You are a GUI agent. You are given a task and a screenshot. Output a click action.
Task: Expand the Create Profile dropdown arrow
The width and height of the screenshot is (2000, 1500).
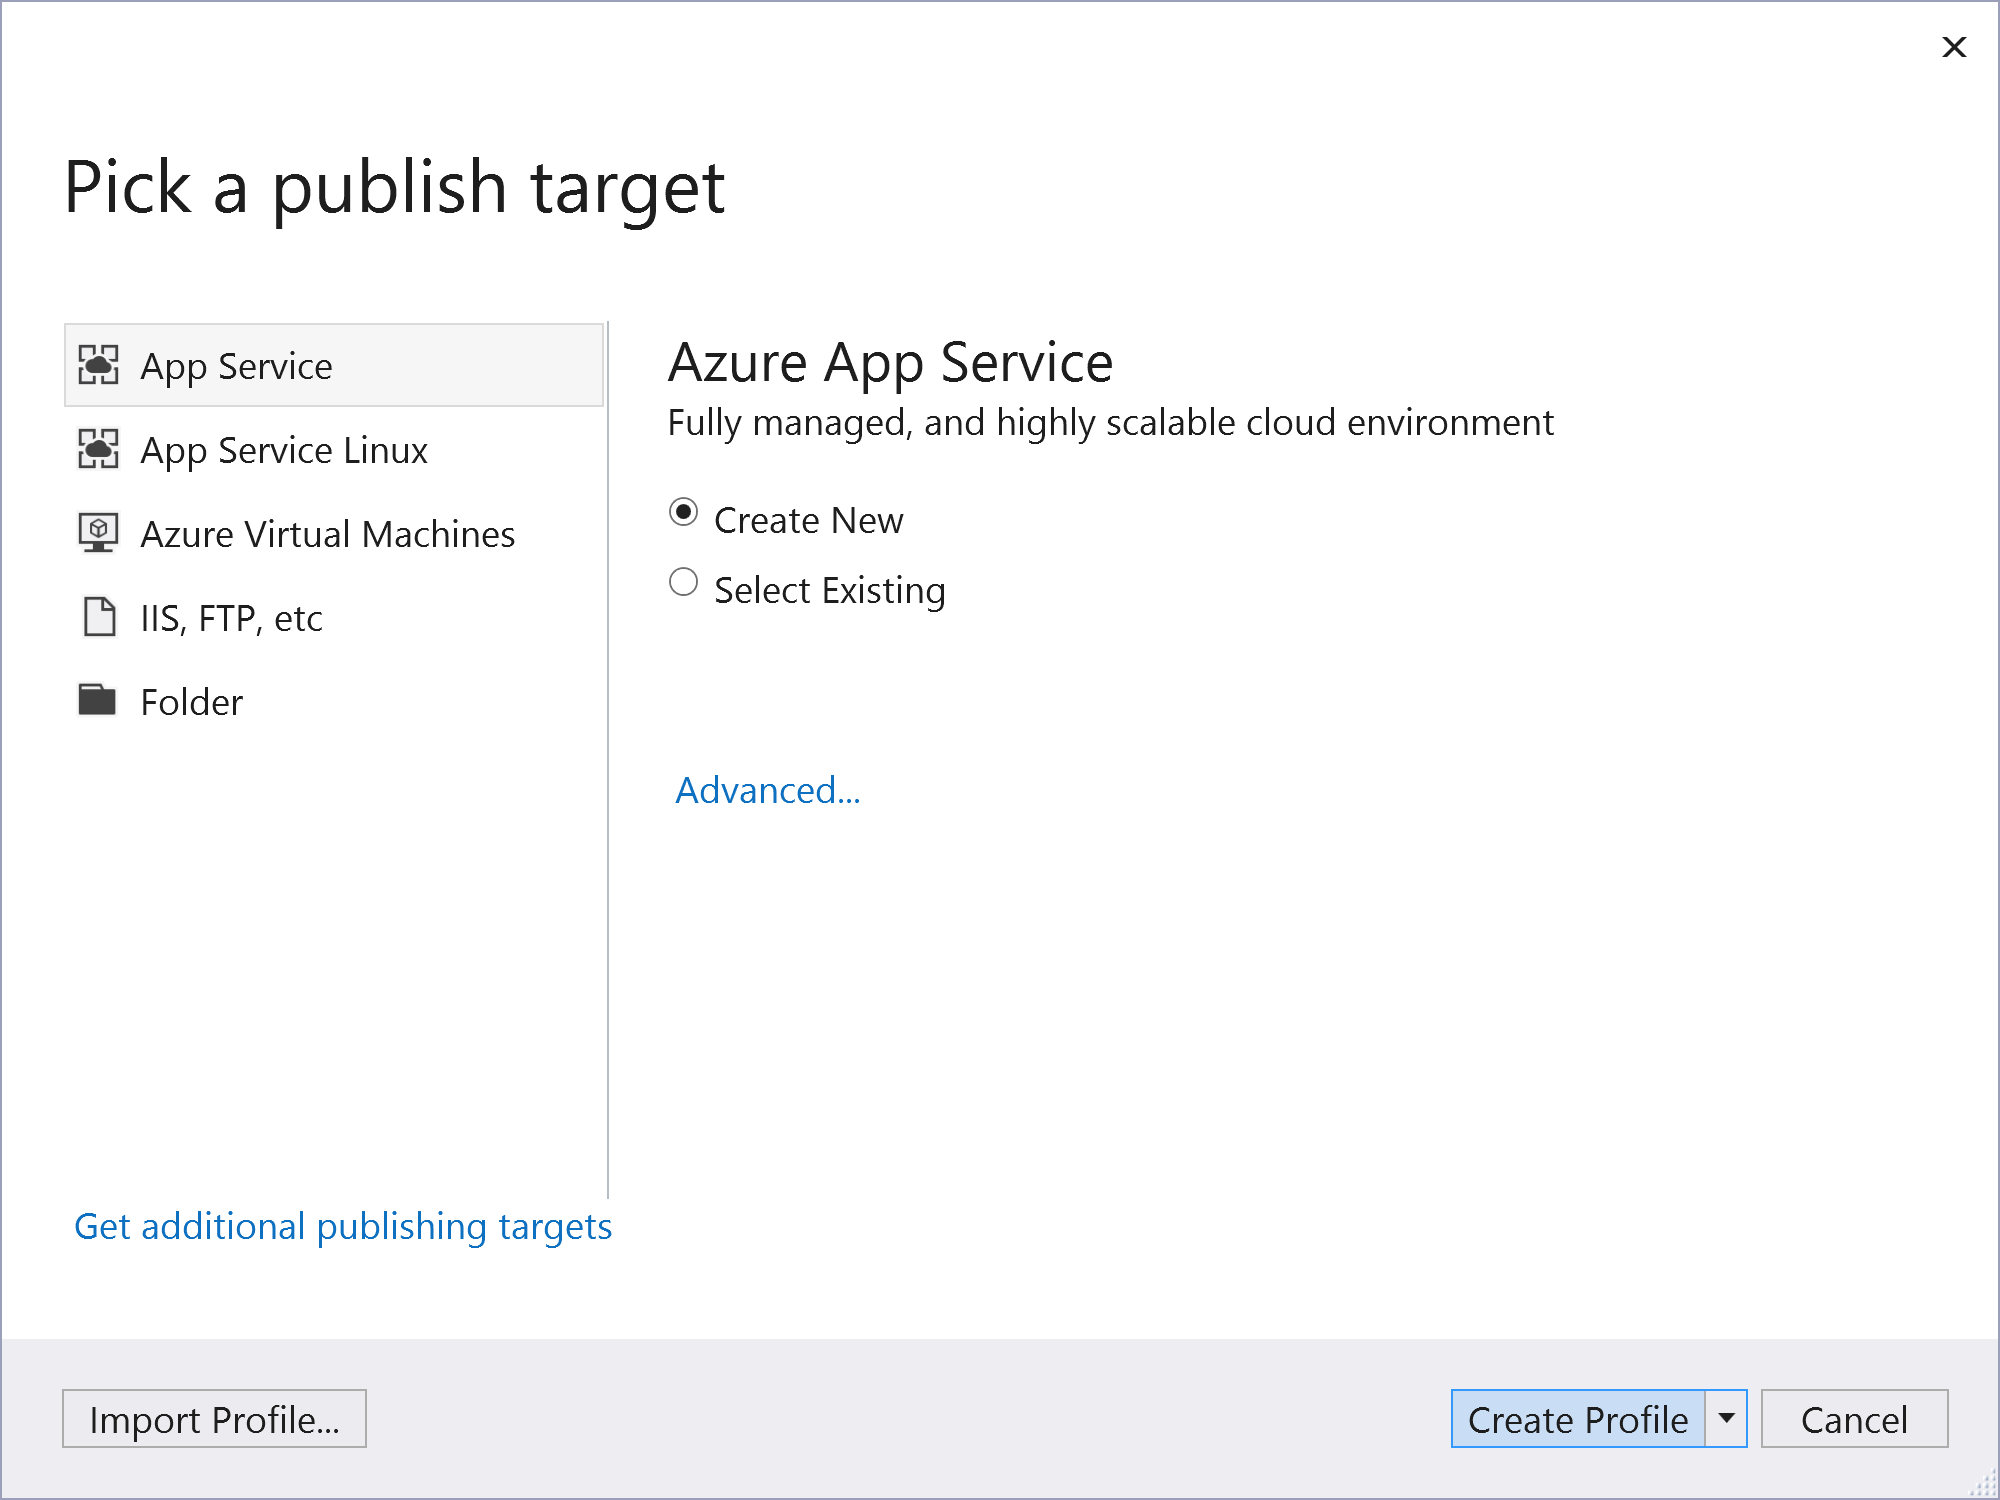tap(1726, 1419)
